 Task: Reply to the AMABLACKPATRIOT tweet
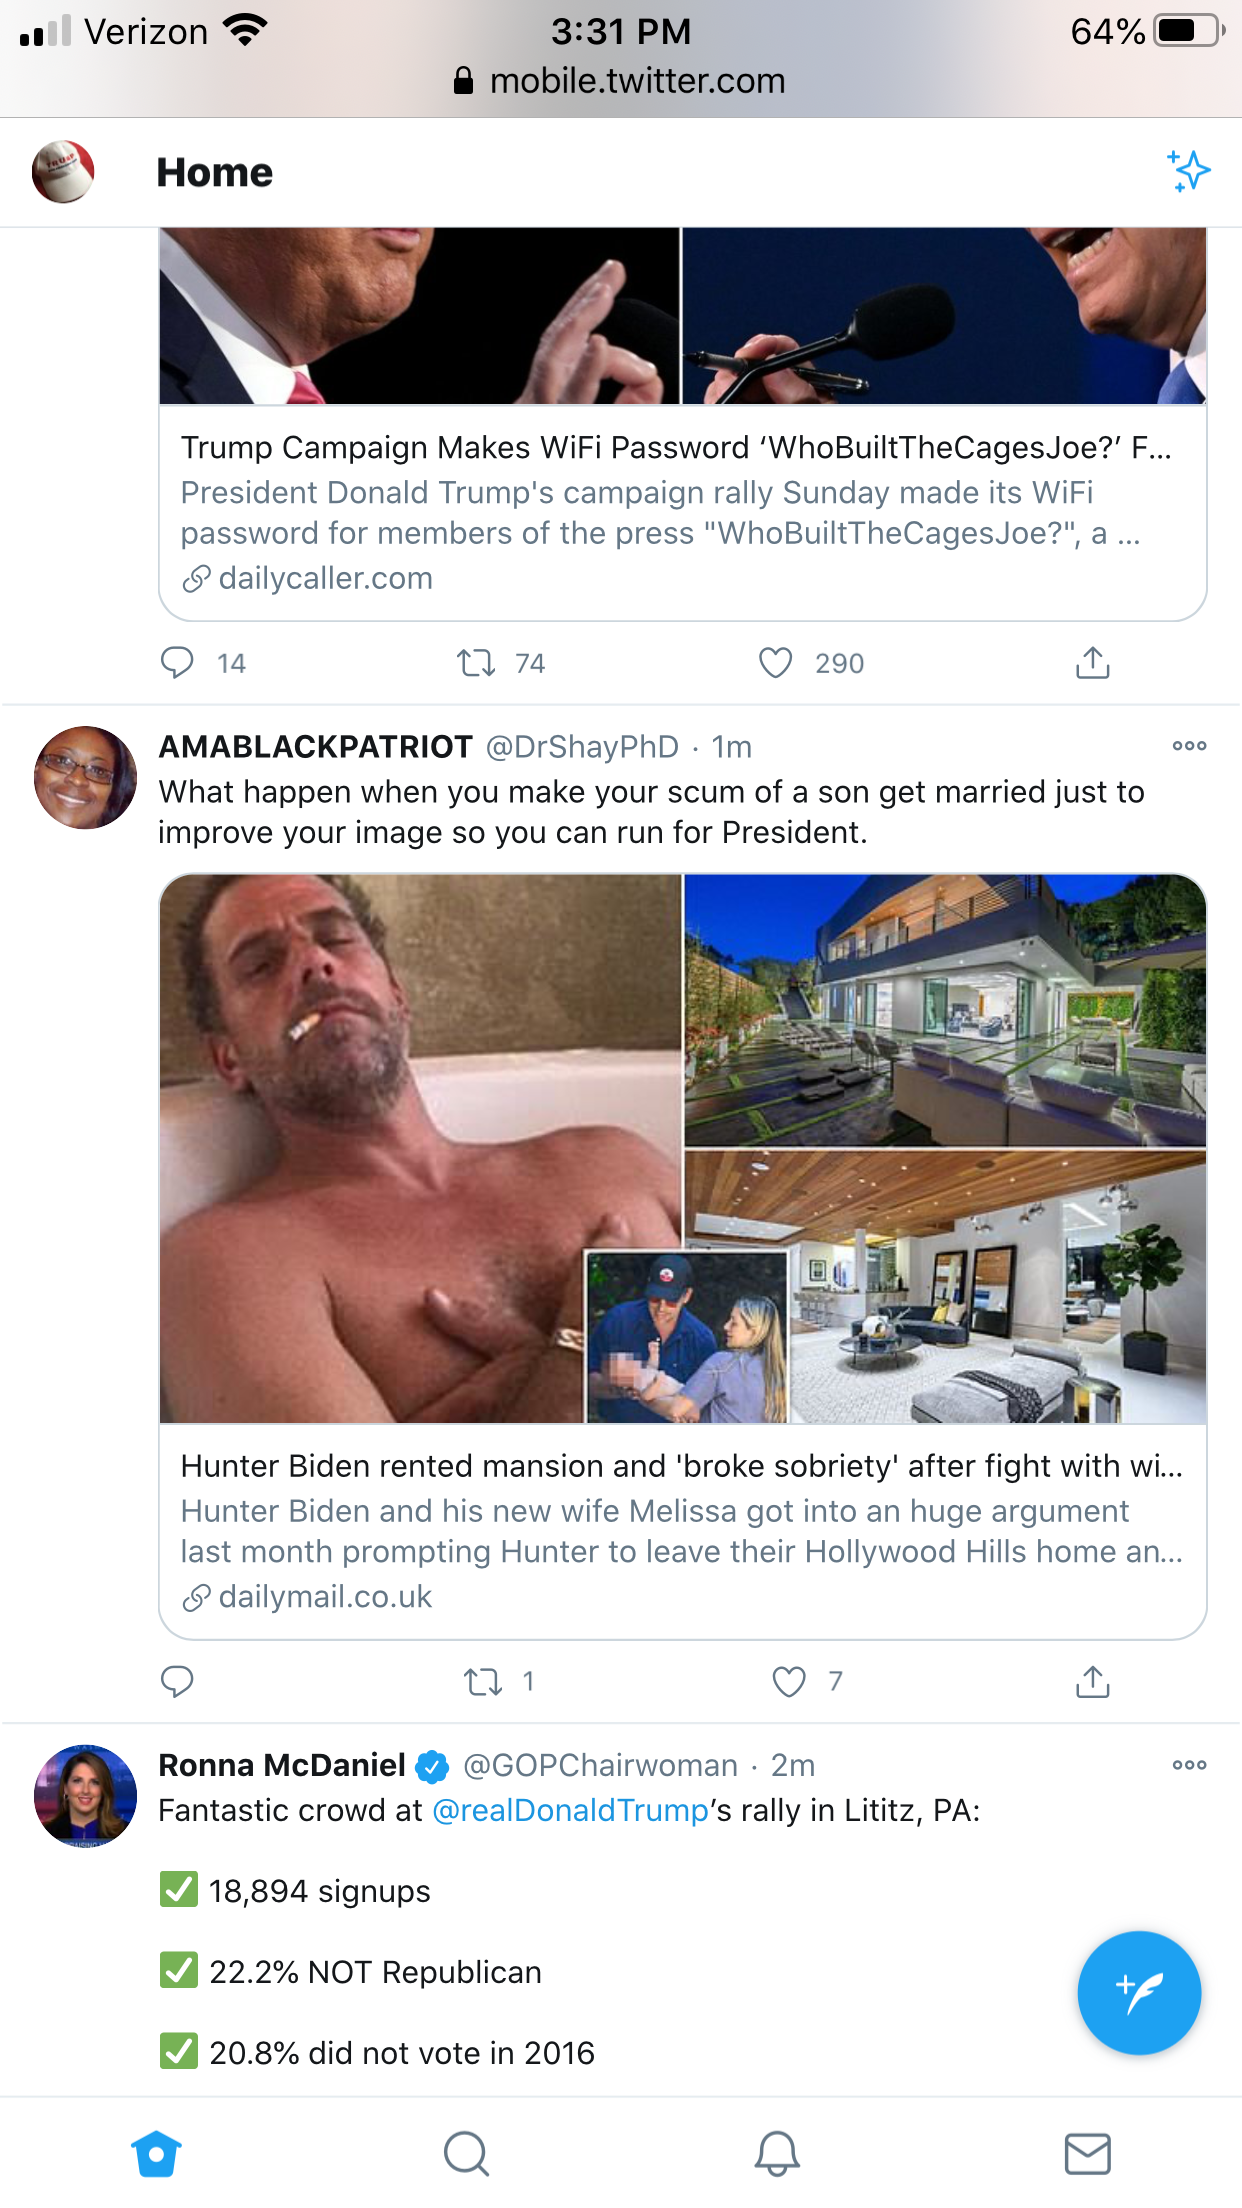point(177,1682)
